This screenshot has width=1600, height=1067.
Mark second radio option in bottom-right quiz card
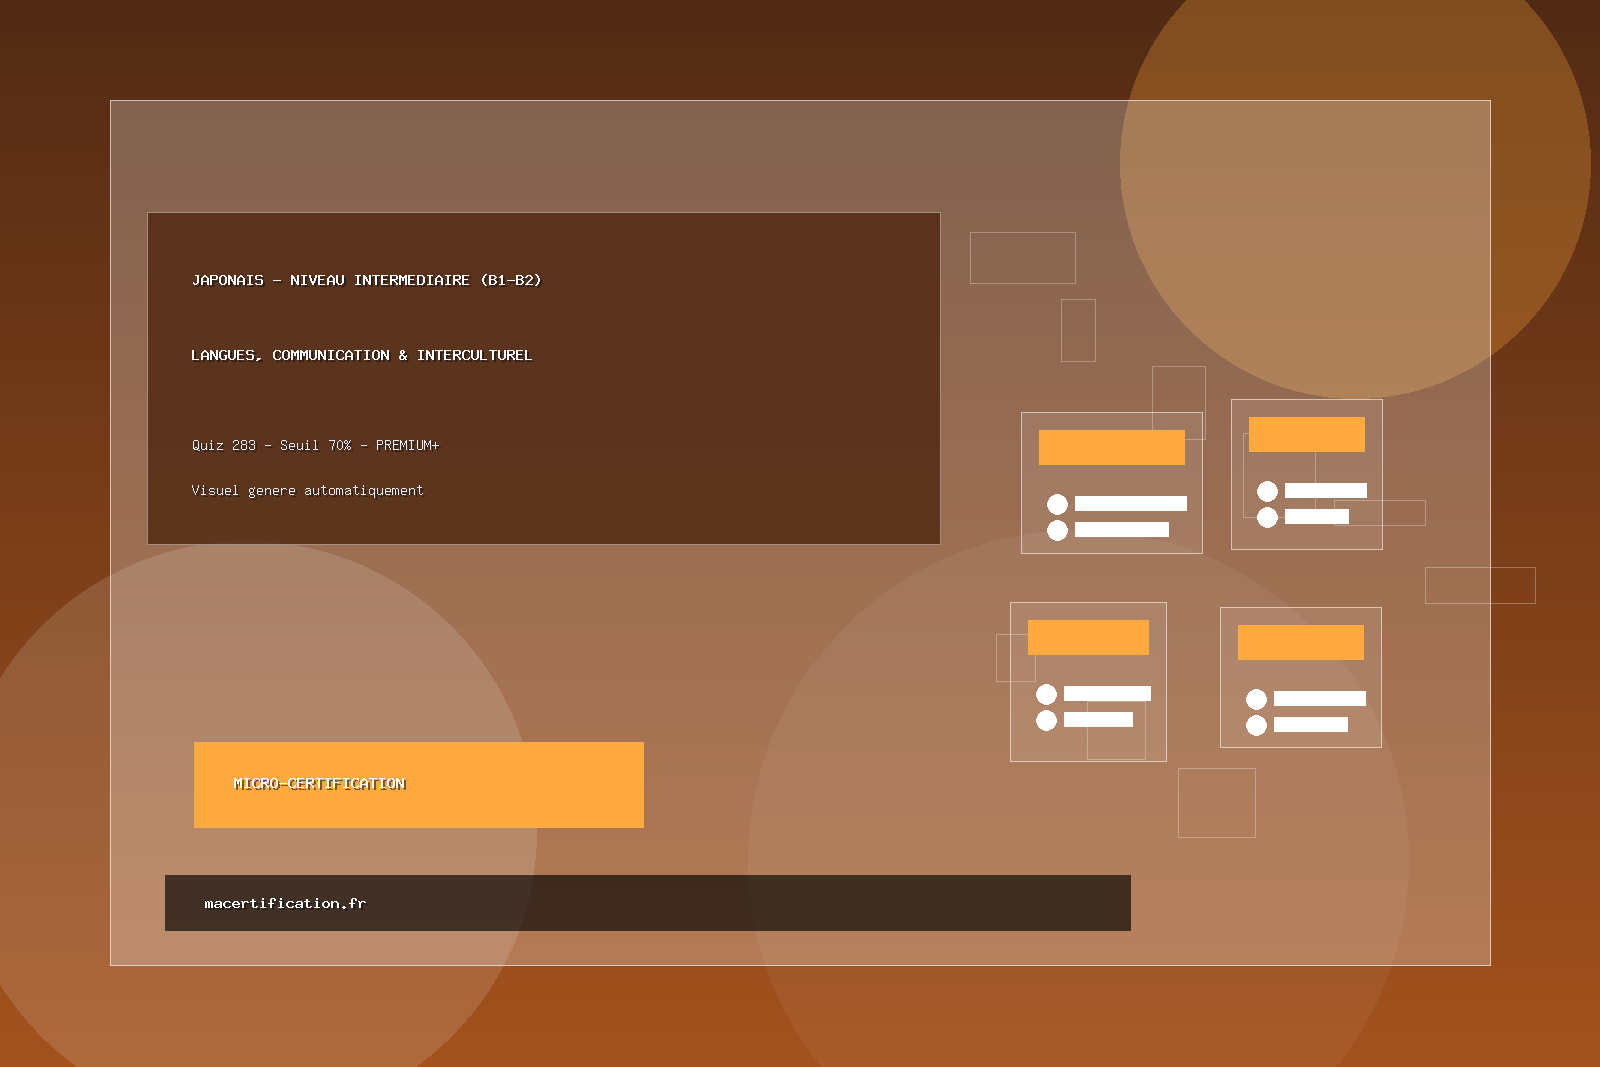(x=1256, y=725)
